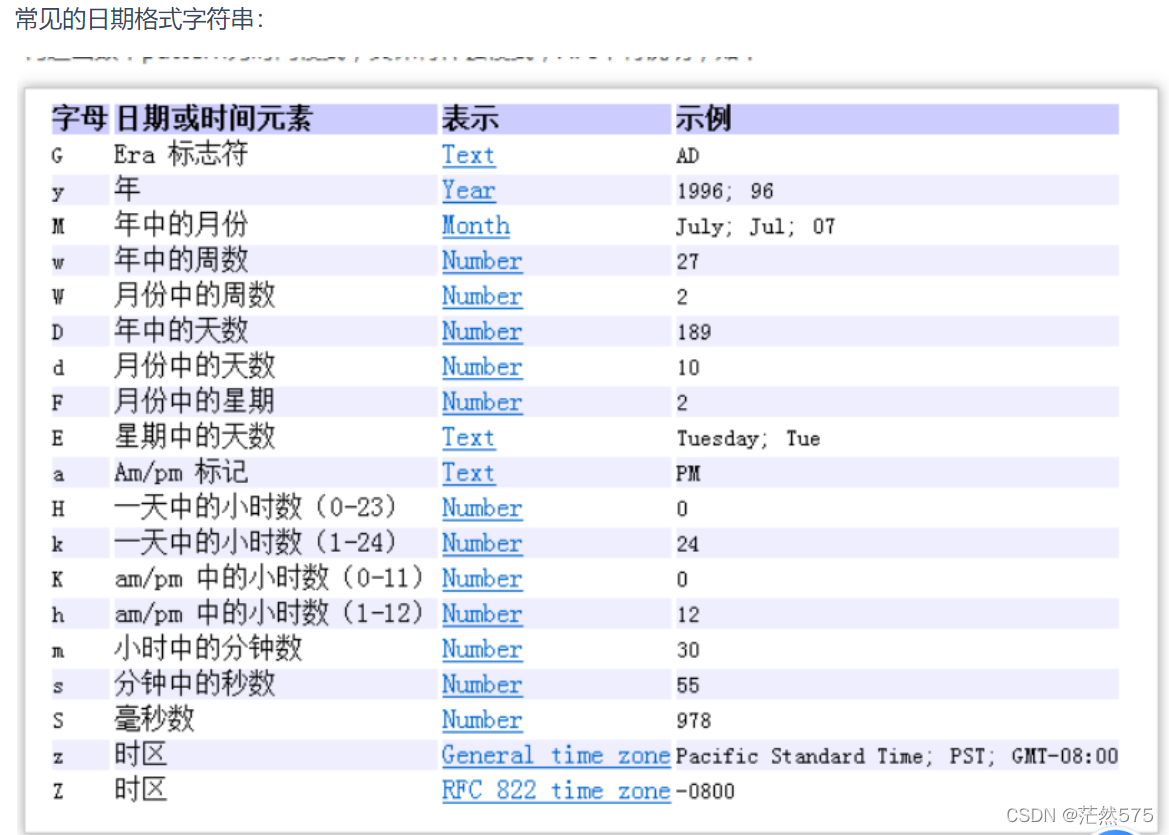The image size is (1169, 835).
Task: Open the Text link in the Era row
Action: pyautogui.click(x=468, y=155)
